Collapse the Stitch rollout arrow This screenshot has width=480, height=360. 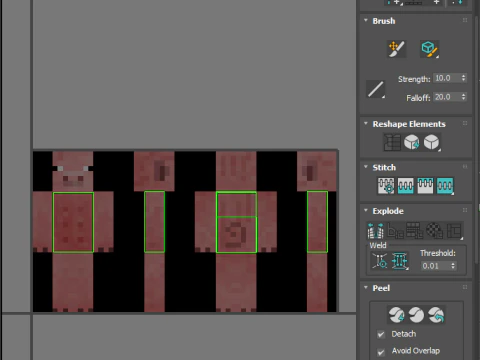click(366, 167)
